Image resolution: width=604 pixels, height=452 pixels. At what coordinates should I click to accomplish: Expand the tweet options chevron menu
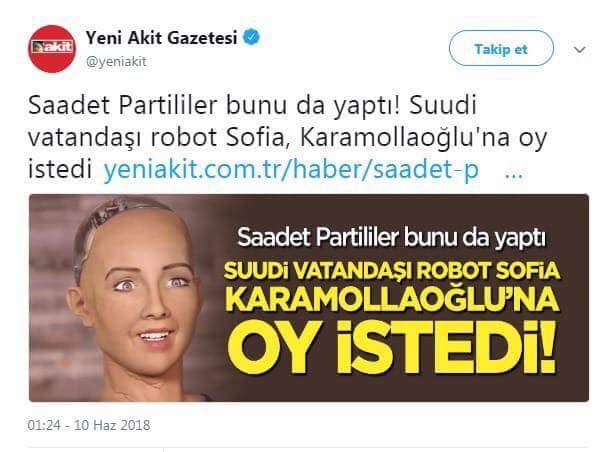coord(579,49)
